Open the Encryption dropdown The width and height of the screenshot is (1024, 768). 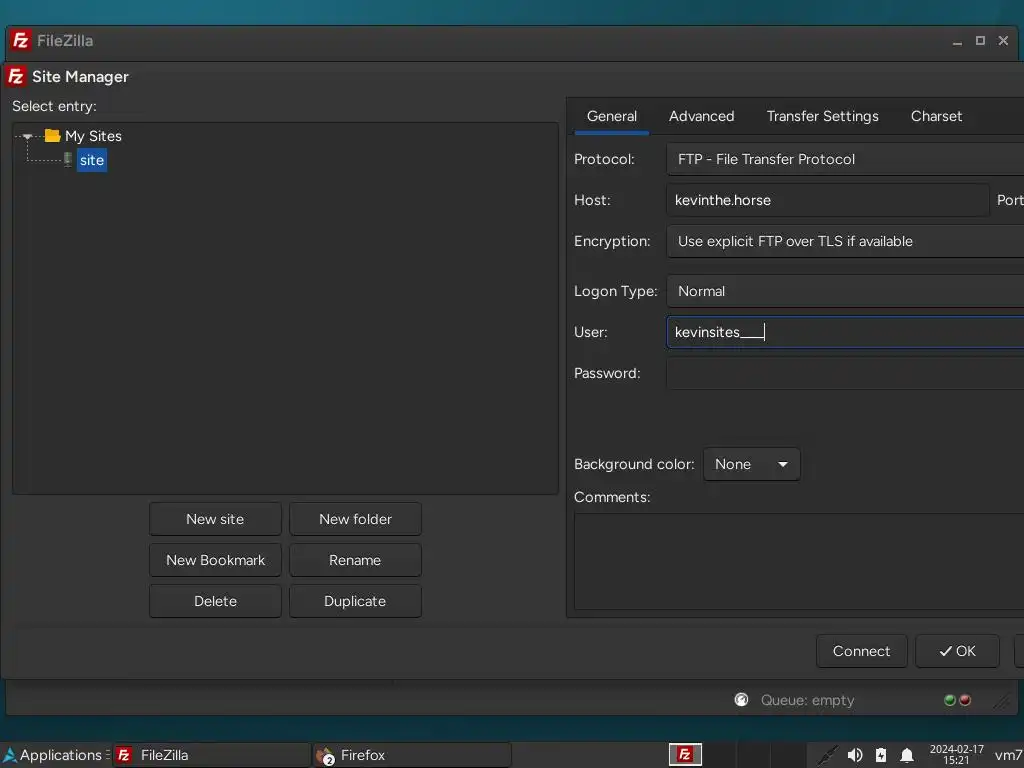[845, 242]
